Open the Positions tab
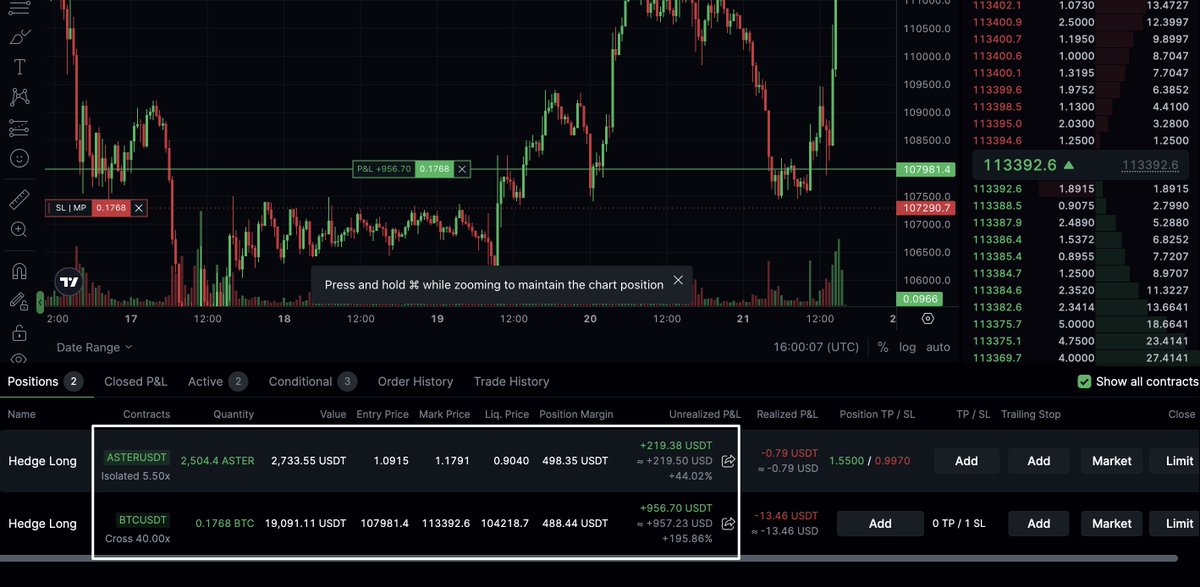 click(x=45, y=381)
